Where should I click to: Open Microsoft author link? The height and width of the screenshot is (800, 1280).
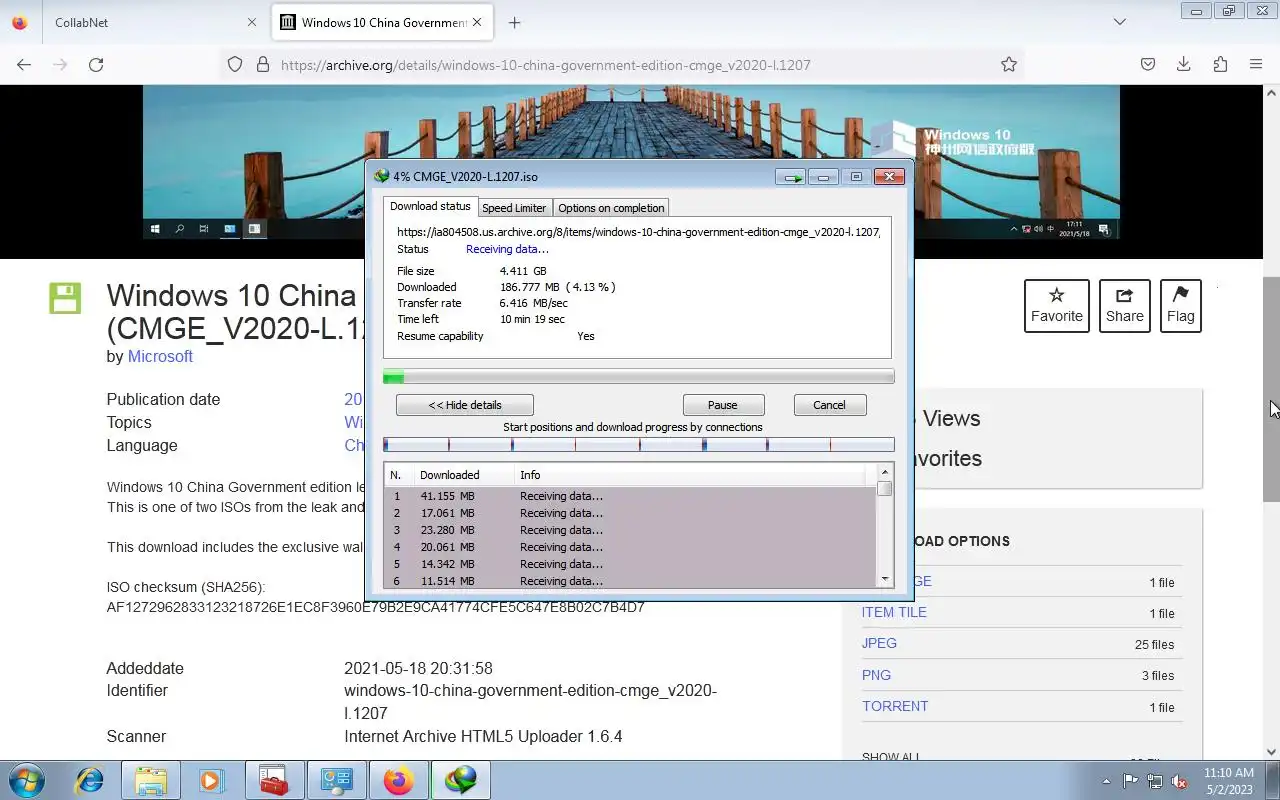pos(160,356)
